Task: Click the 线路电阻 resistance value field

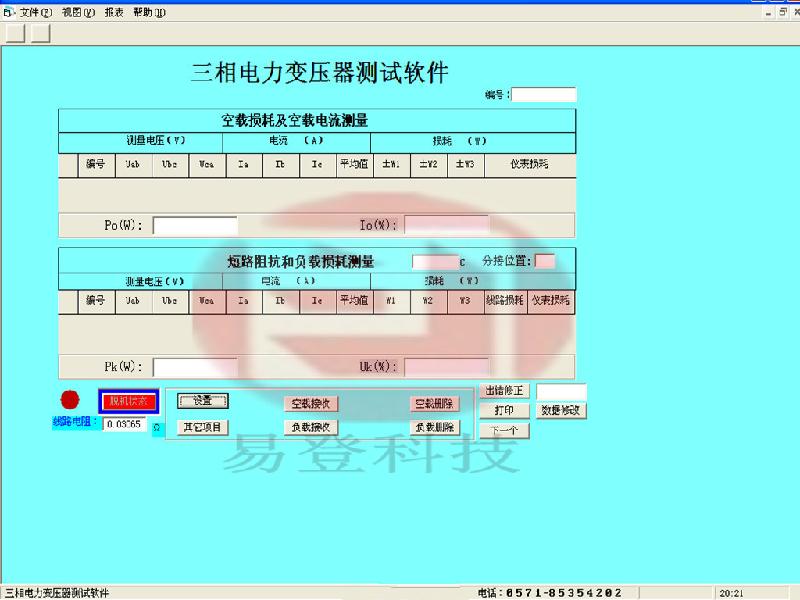Action: point(127,424)
